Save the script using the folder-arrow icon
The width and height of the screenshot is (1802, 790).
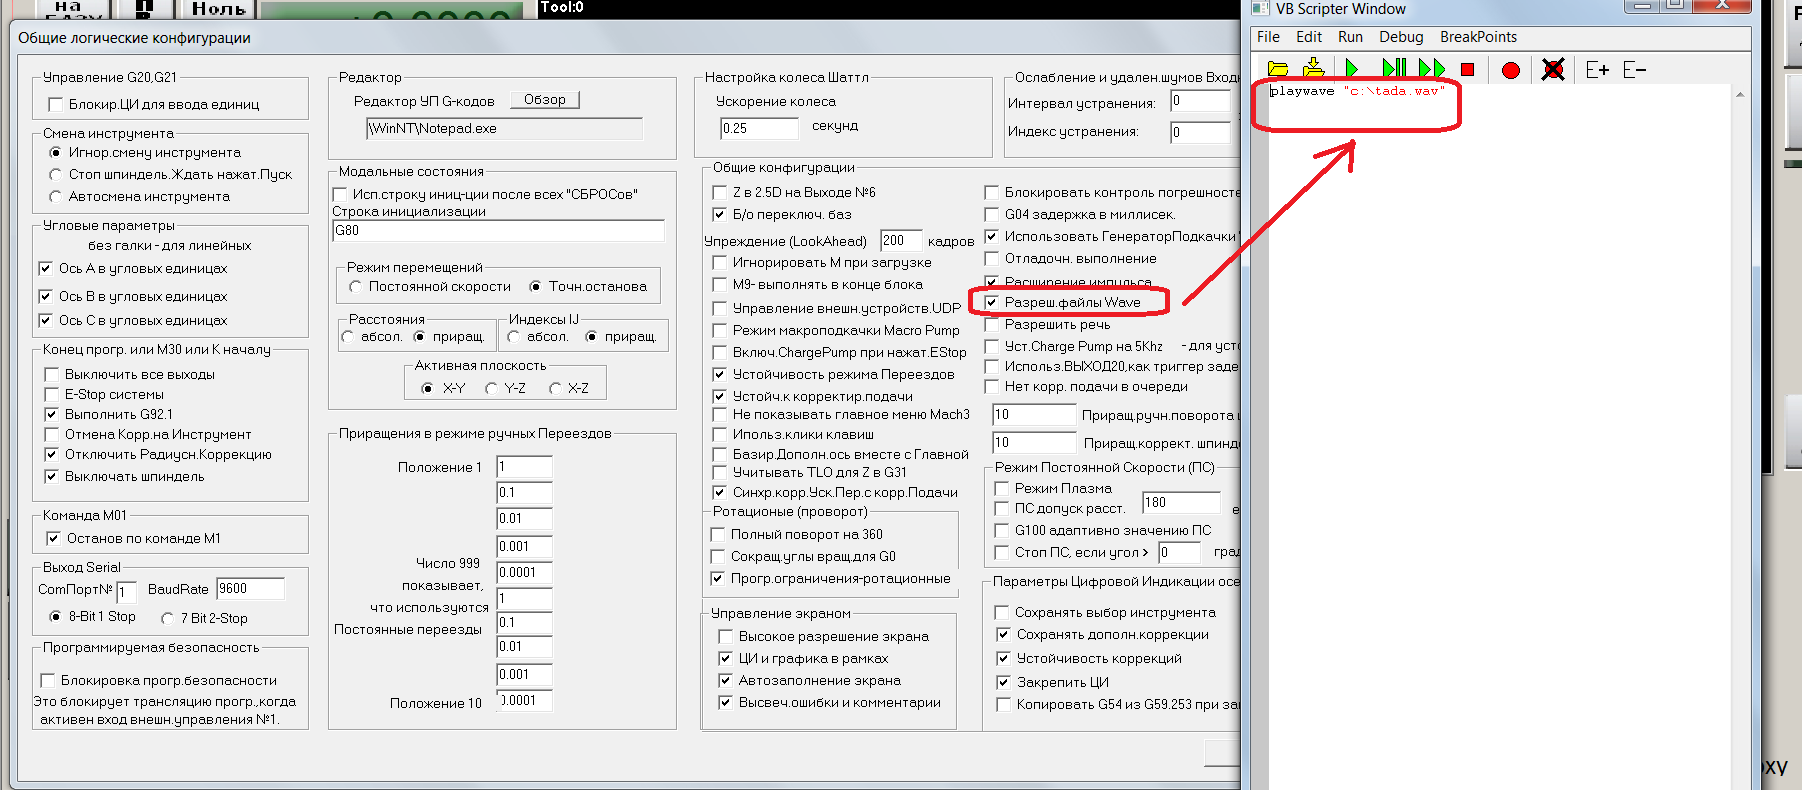point(1314,69)
